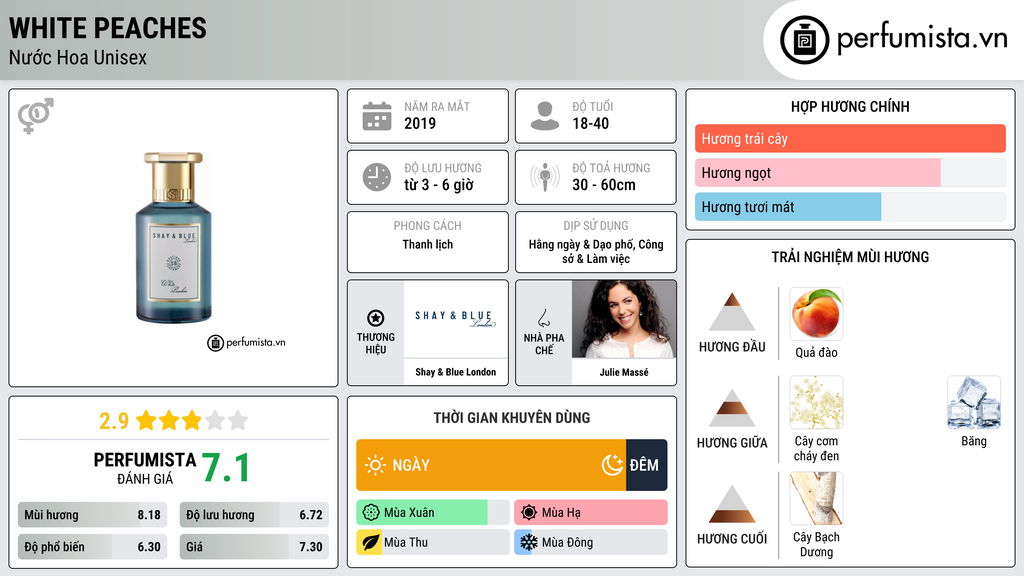Click the summer sun icon
The height and width of the screenshot is (576, 1024).
[x=529, y=513]
